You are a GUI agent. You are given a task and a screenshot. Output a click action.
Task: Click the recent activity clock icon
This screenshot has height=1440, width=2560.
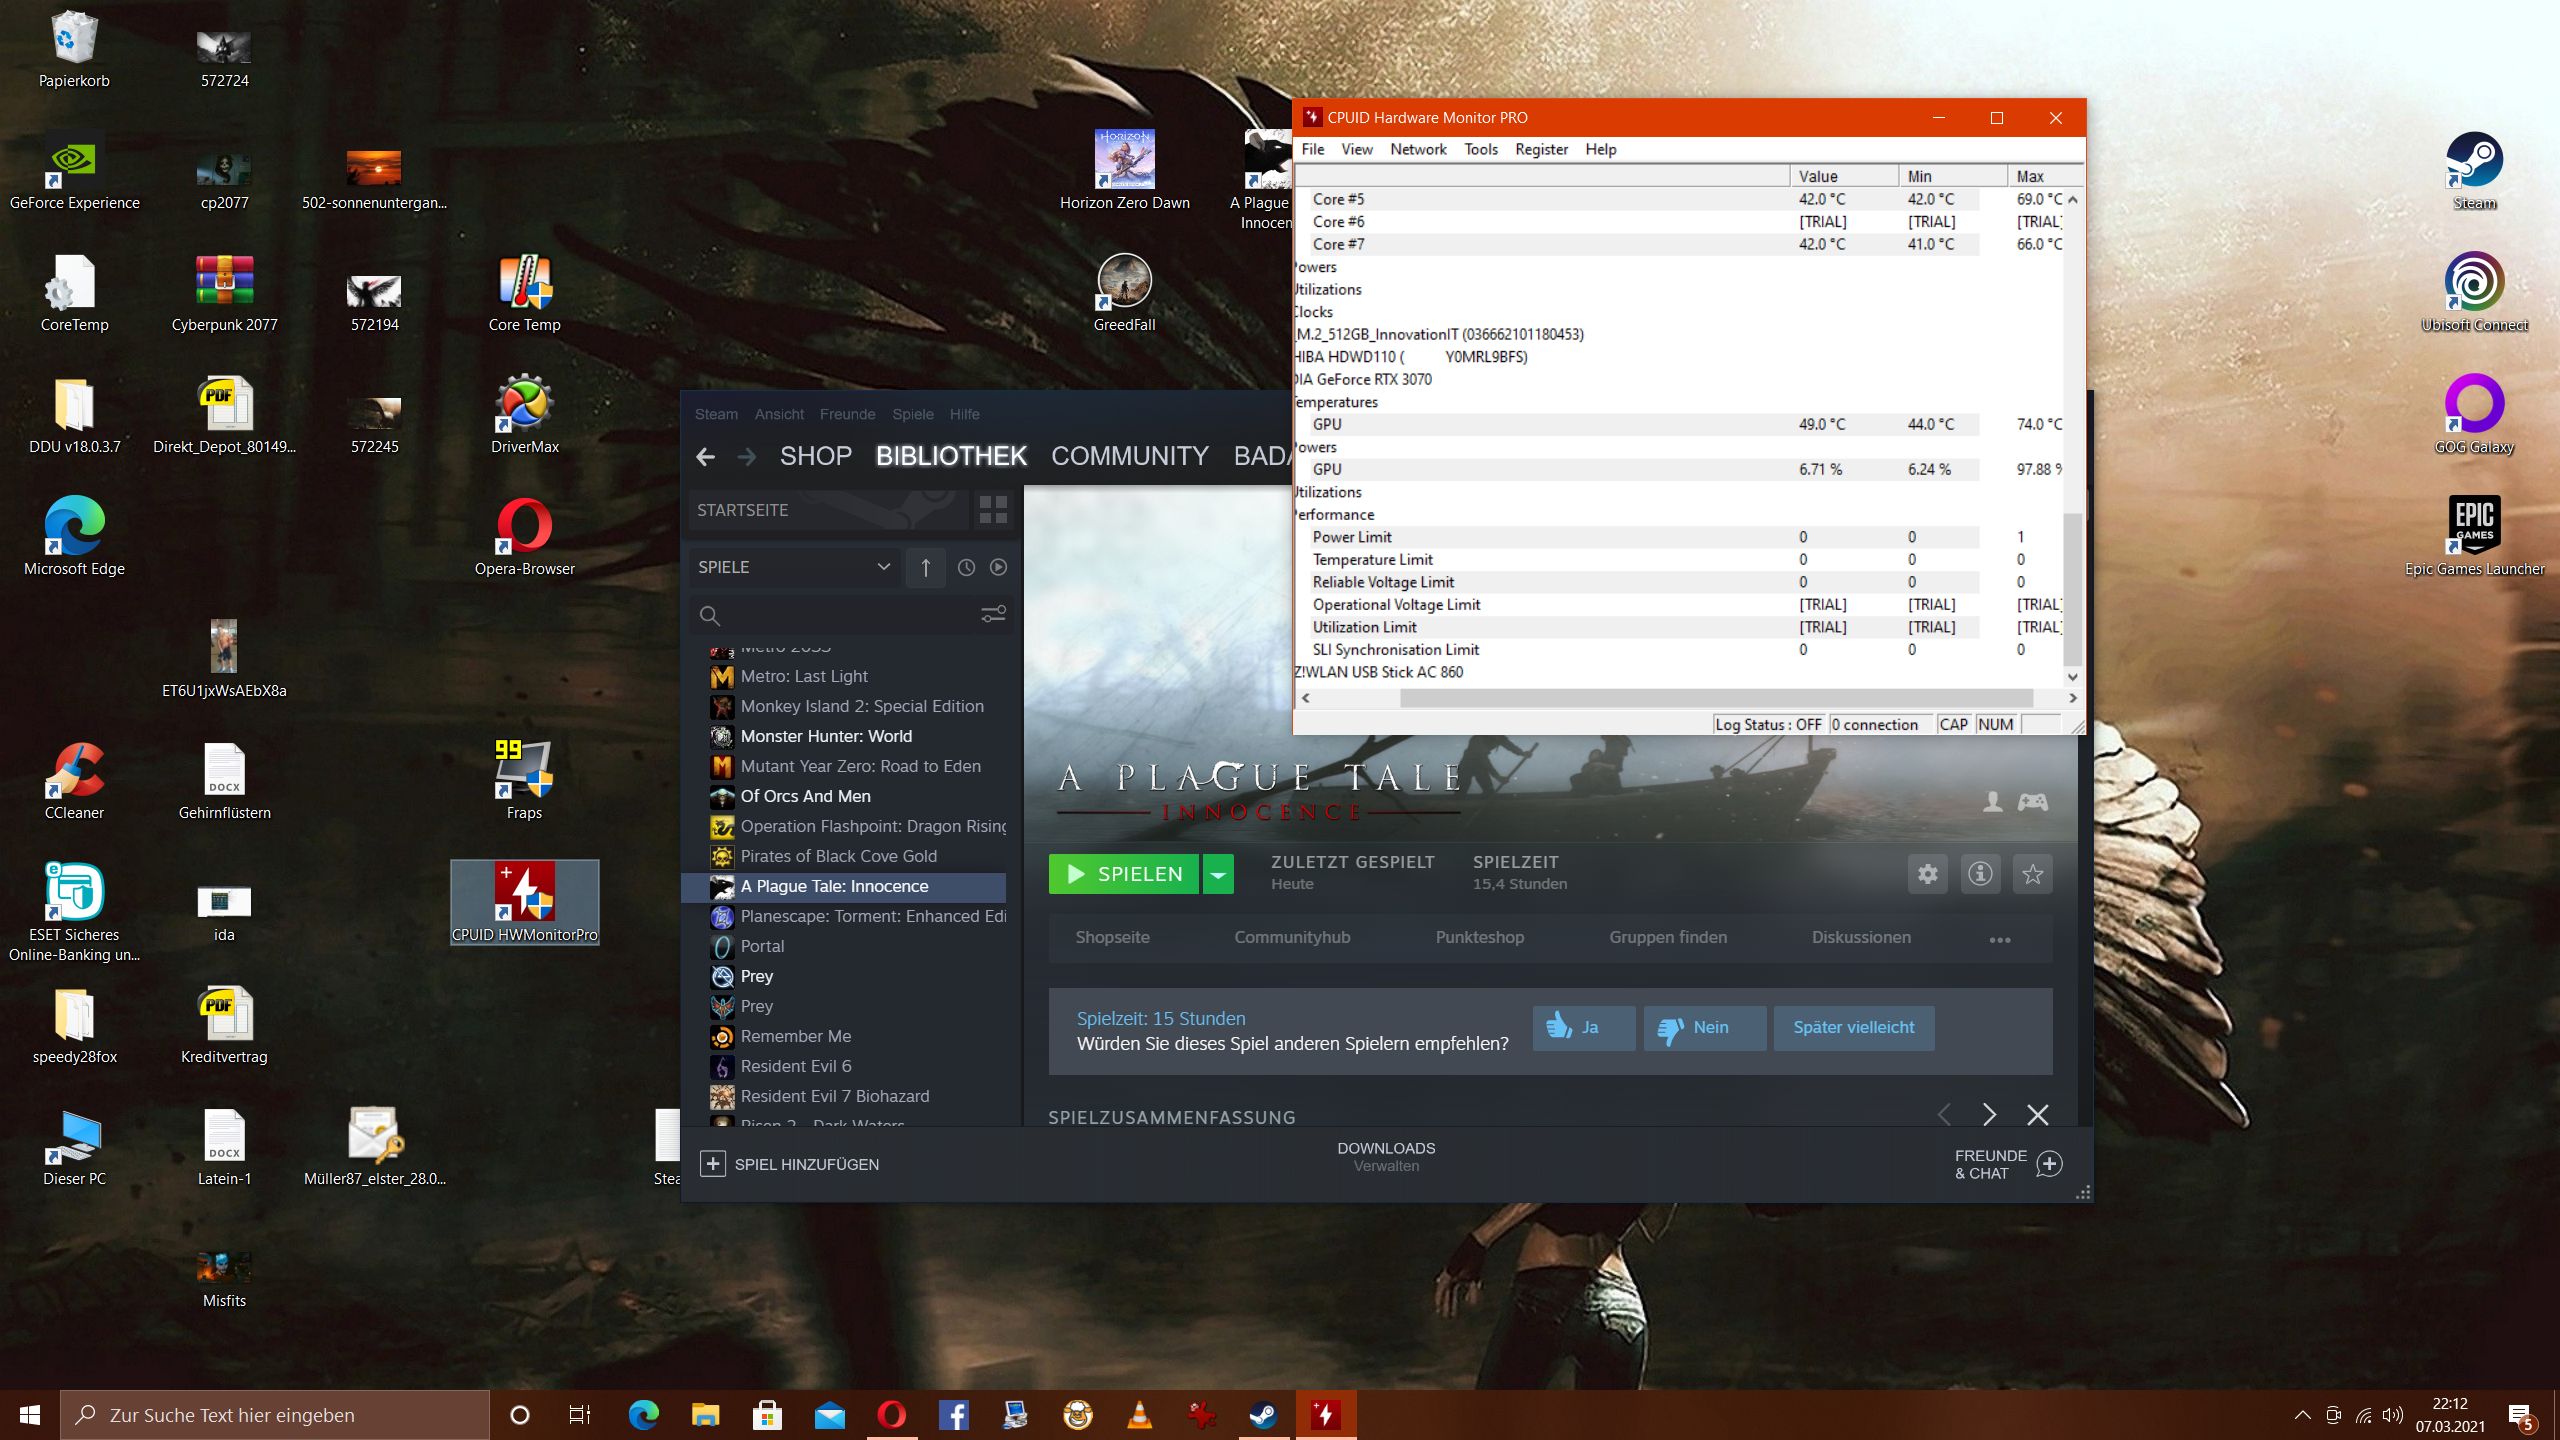966,567
